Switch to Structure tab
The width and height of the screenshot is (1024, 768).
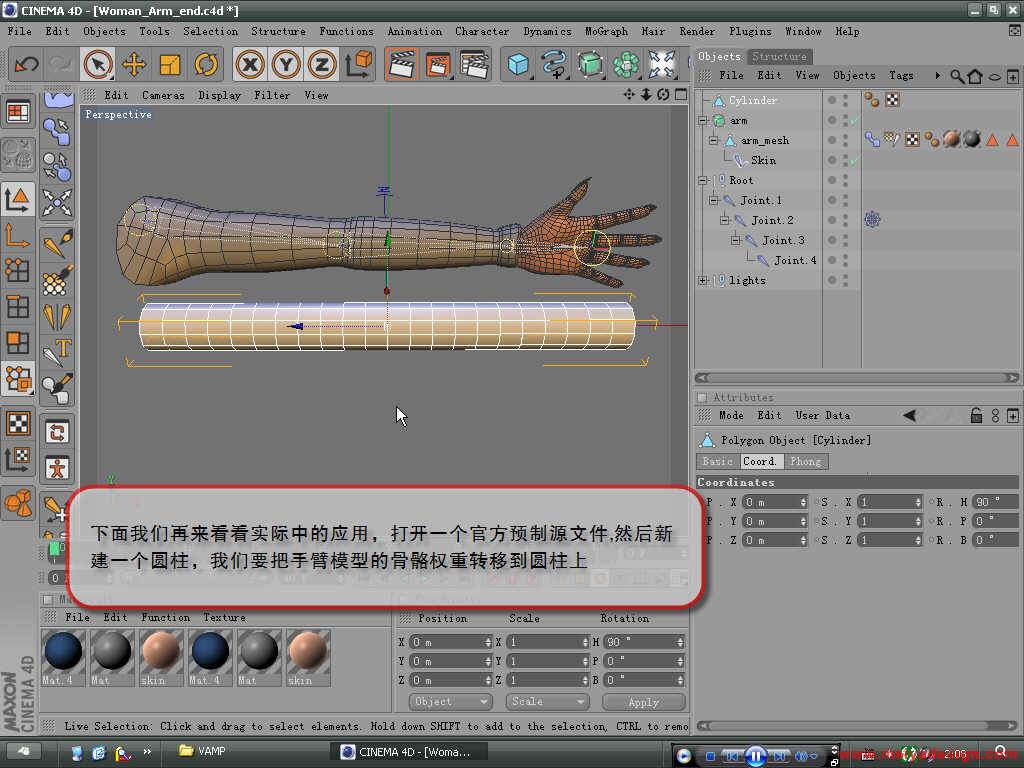click(779, 57)
